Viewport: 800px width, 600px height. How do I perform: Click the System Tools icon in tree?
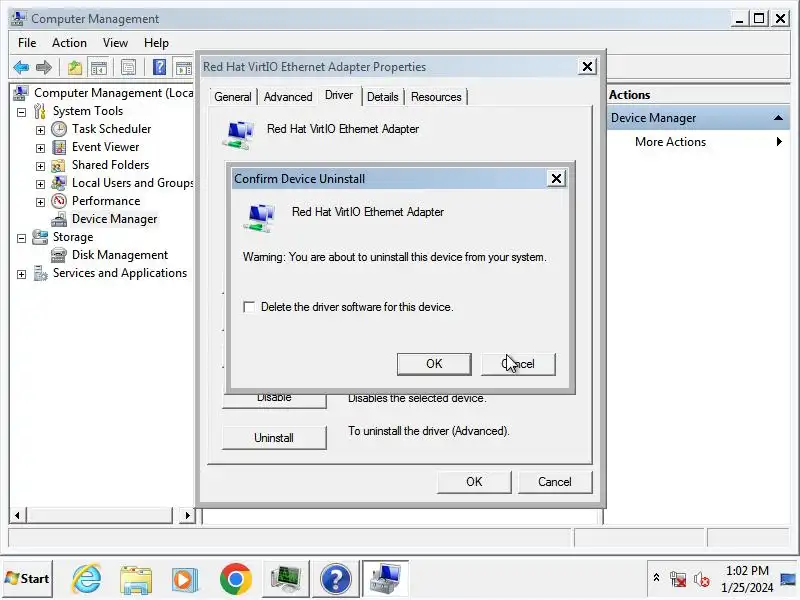point(40,111)
